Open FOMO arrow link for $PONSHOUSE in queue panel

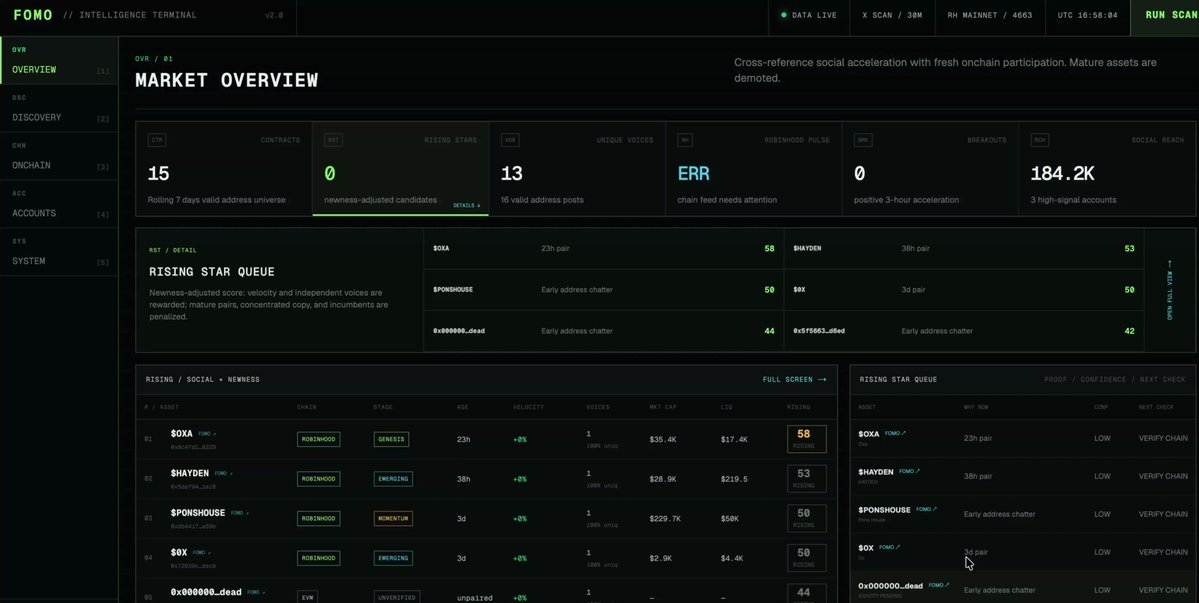click(927, 509)
